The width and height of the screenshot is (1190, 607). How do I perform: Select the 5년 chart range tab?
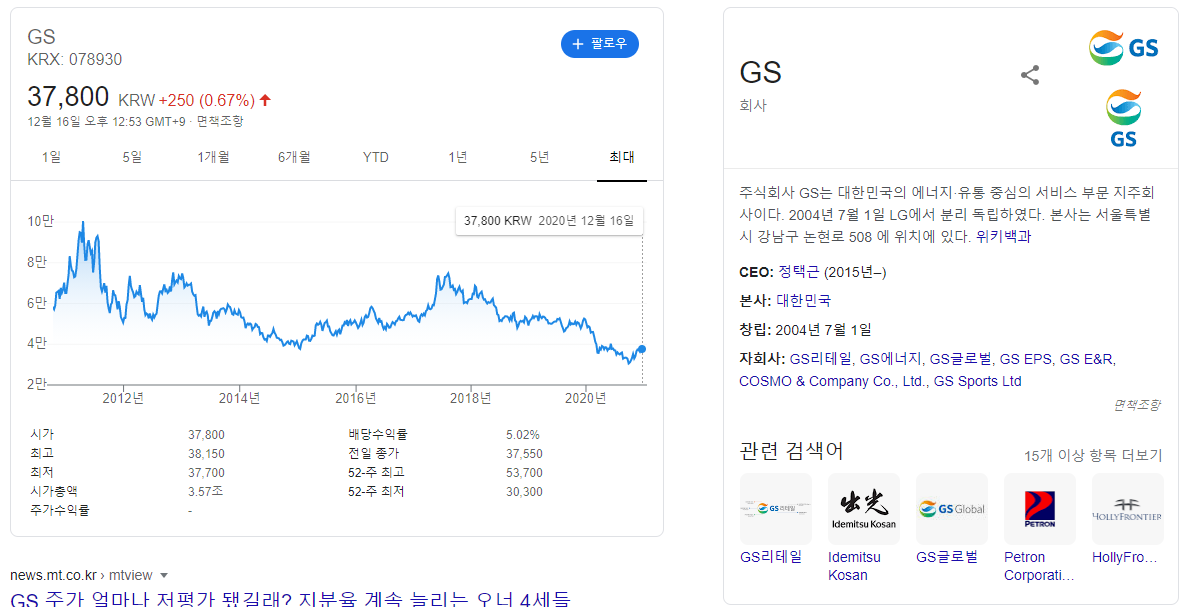[x=539, y=157]
